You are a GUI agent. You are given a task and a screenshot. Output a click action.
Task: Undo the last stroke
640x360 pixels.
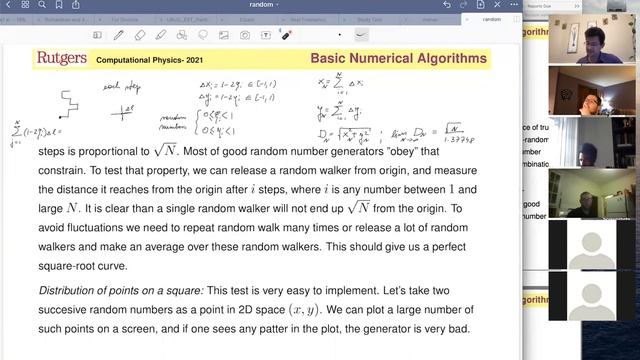click(x=447, y=4)
